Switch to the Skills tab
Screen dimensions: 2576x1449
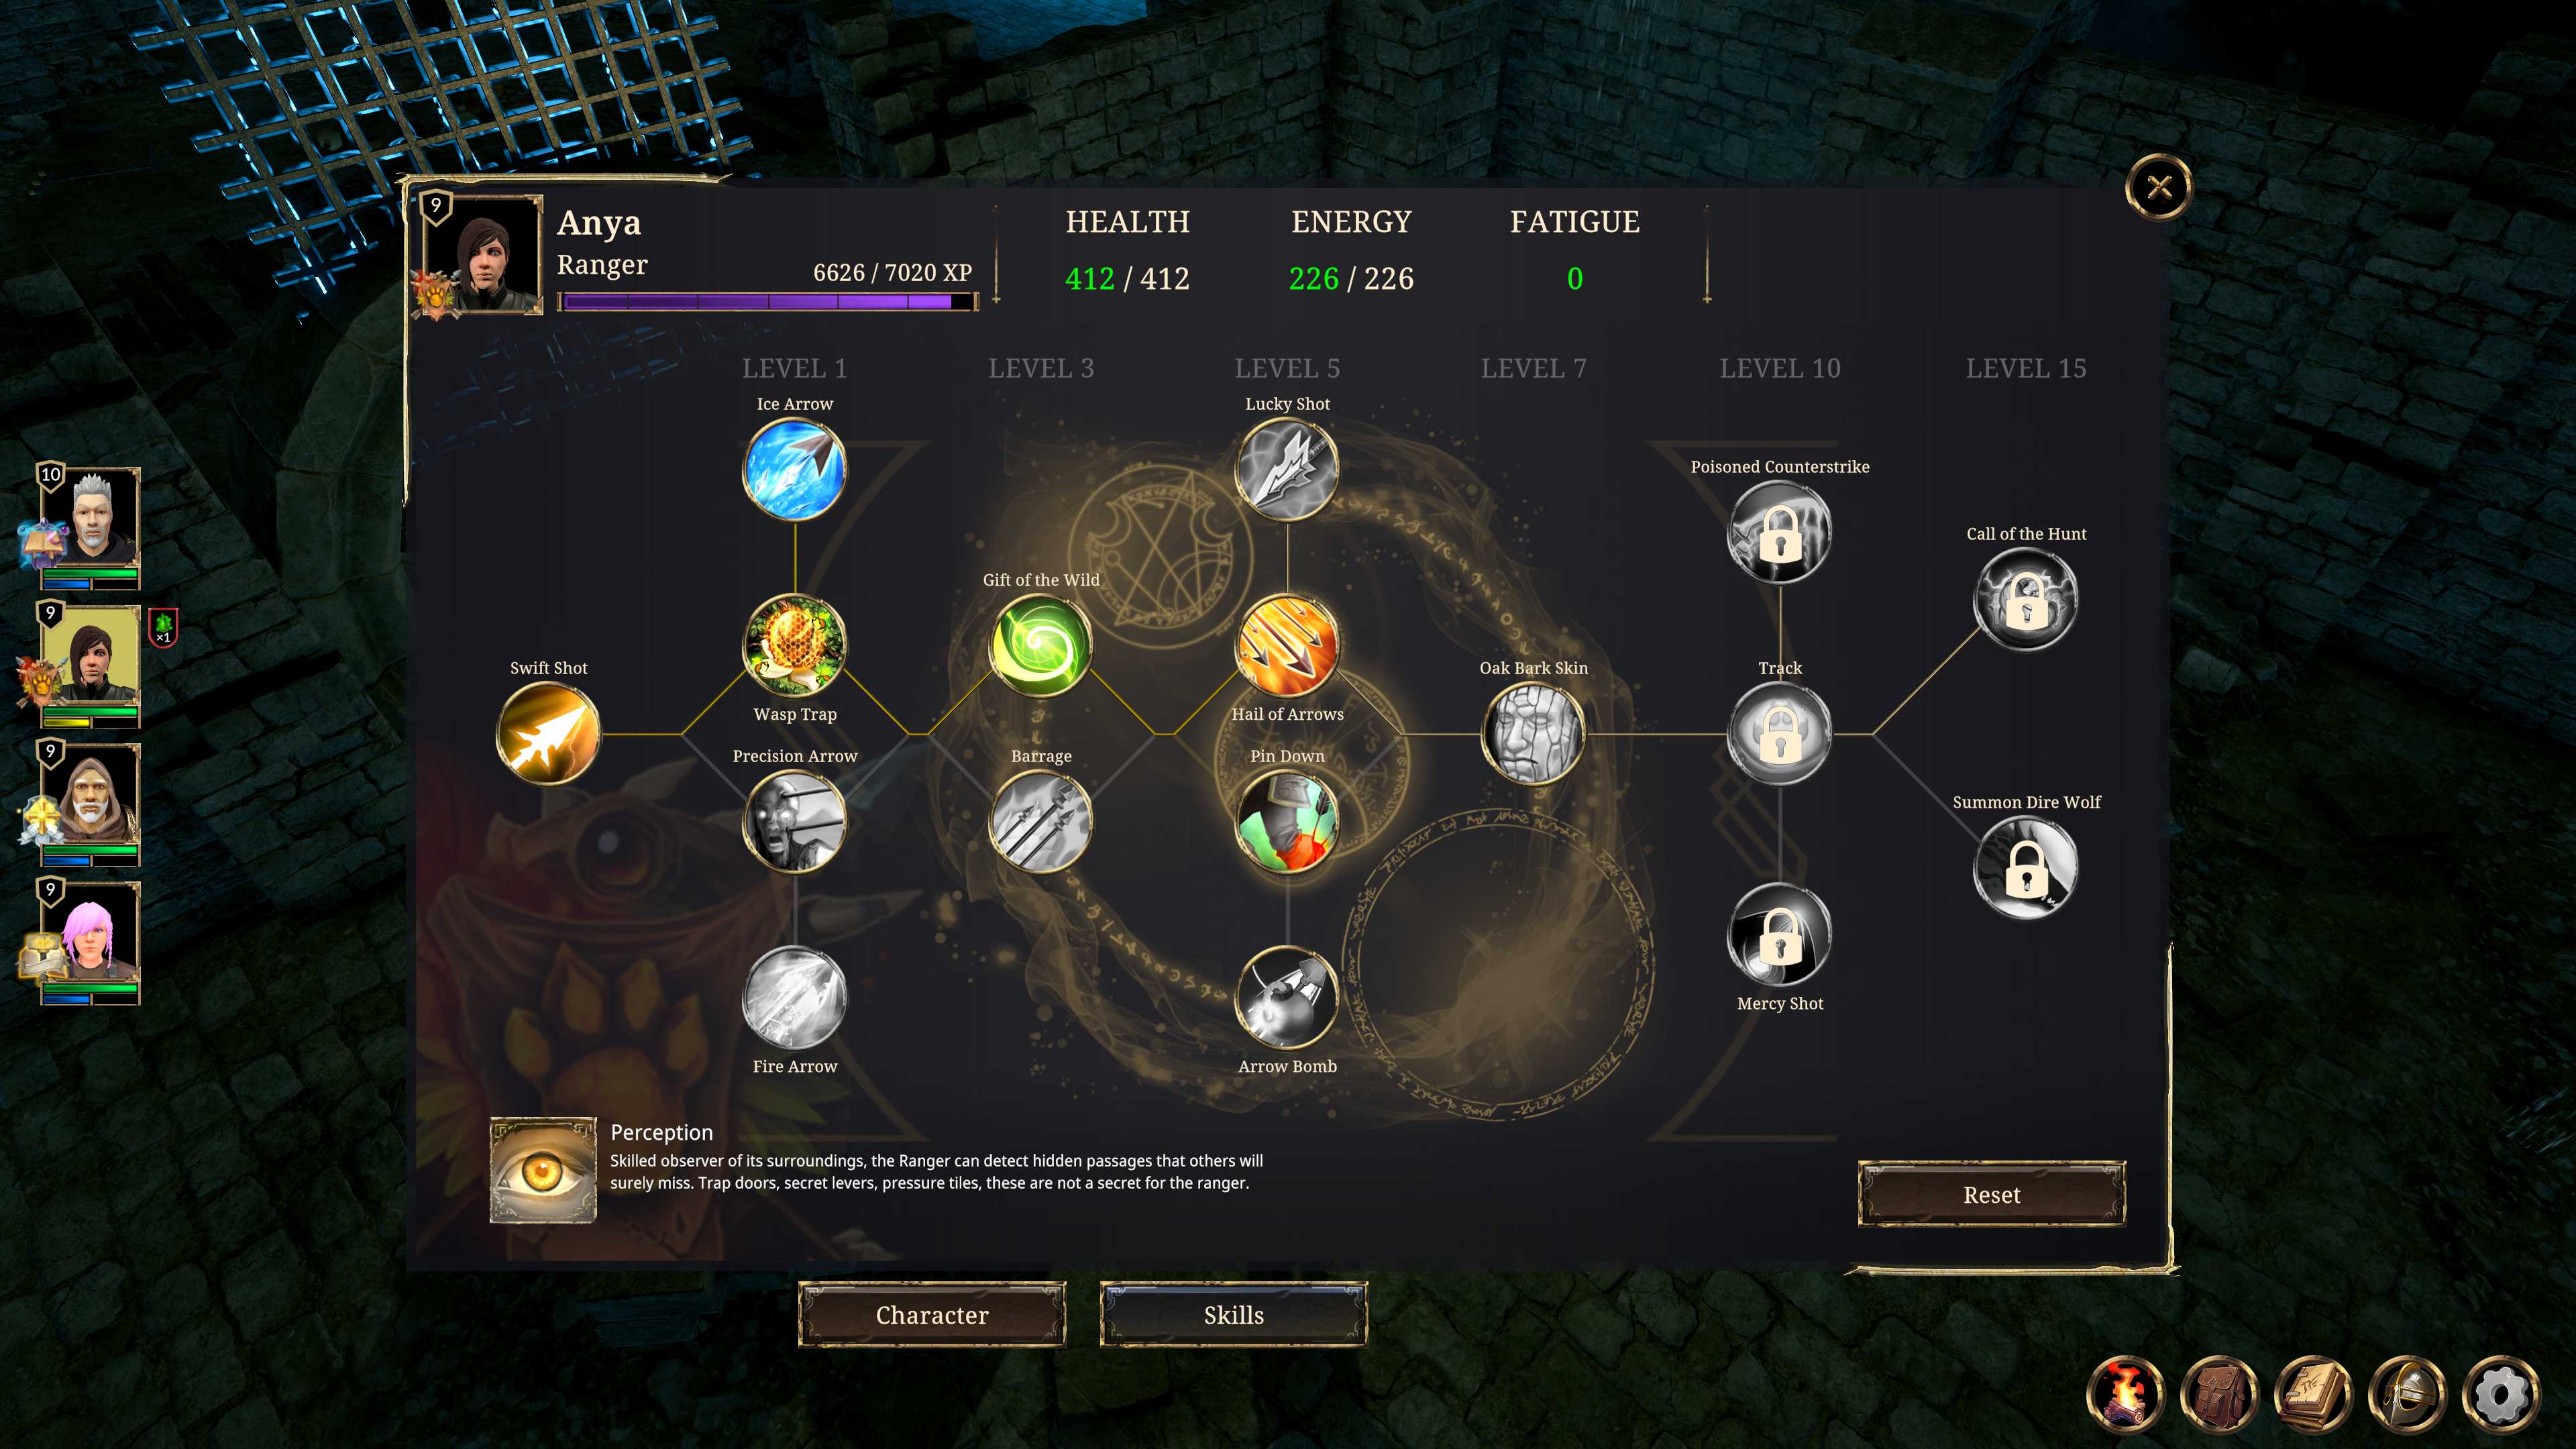pyautogui.click(x=1233, y=1315)
